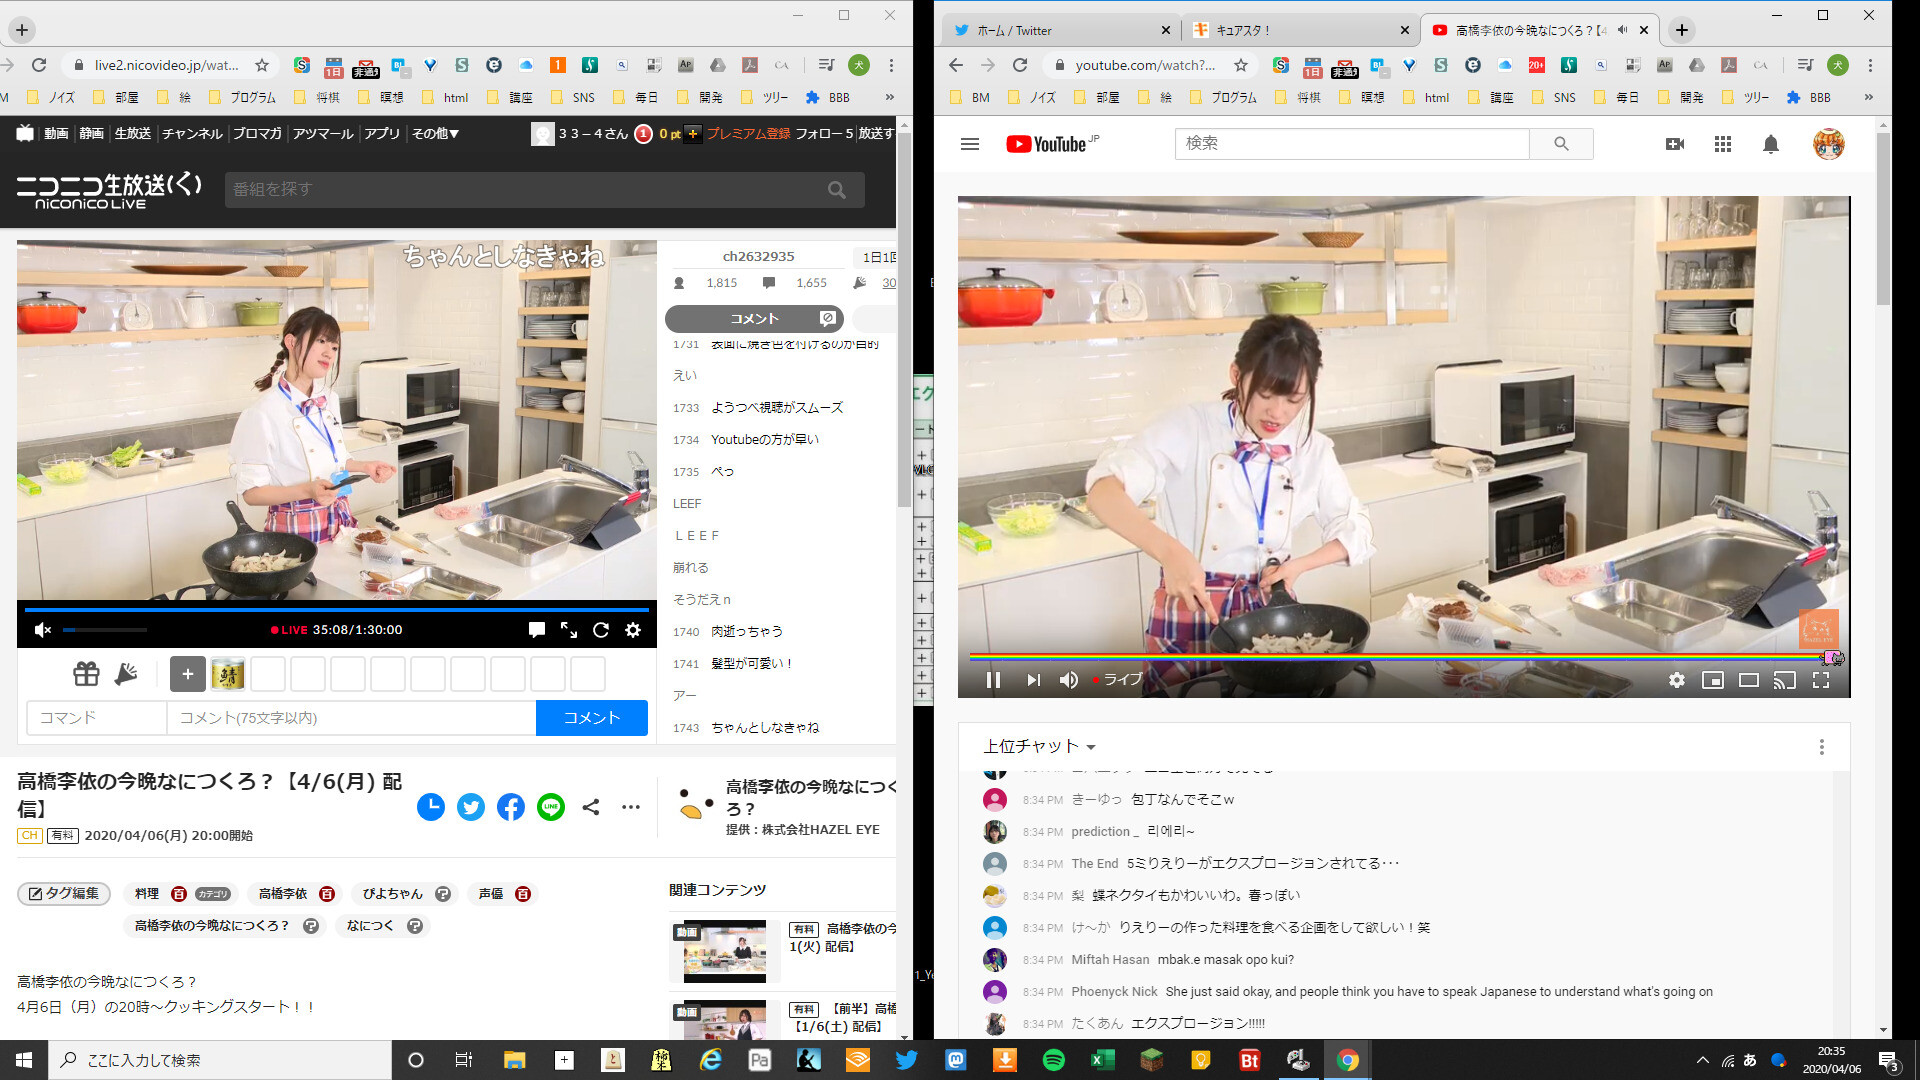
Task: Open the その他 menu dropdown
Action: click(x=435, y=133)
